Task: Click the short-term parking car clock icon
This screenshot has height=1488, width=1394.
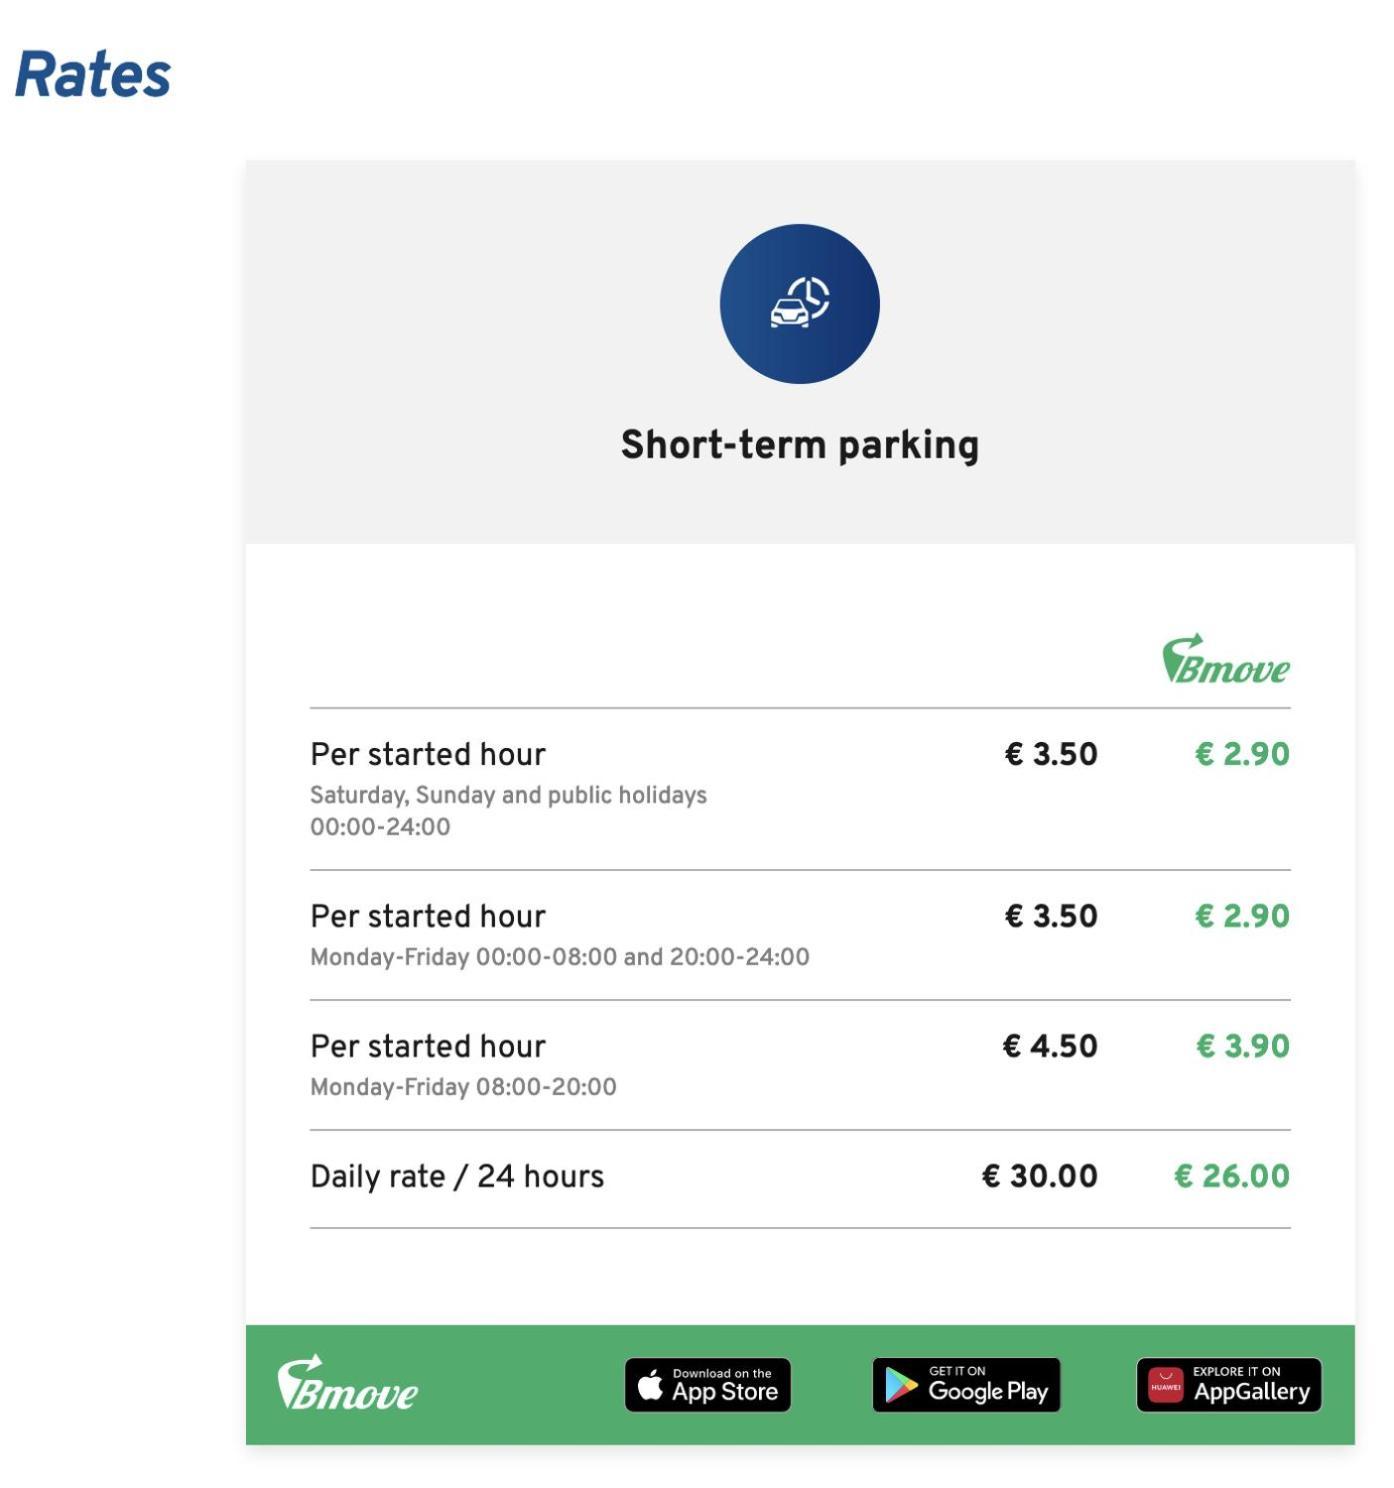Action: [x=799, y=303]
